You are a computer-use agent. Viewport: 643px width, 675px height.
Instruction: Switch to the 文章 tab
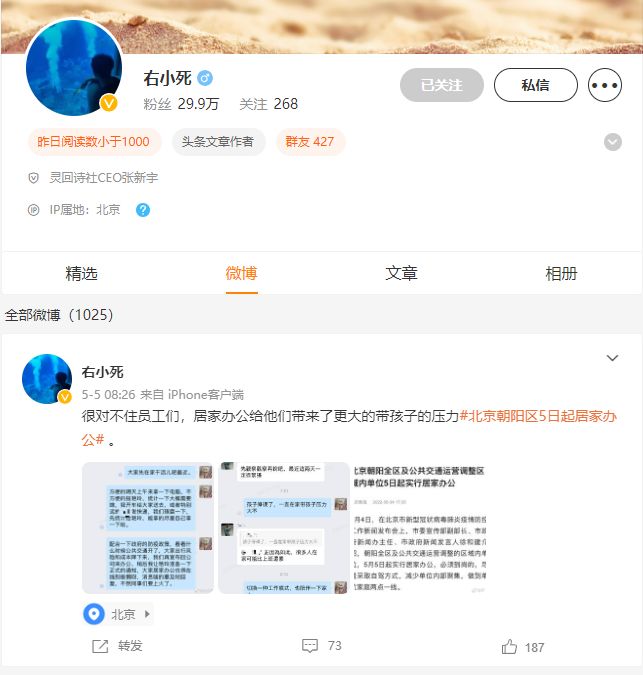coord(401,273)
